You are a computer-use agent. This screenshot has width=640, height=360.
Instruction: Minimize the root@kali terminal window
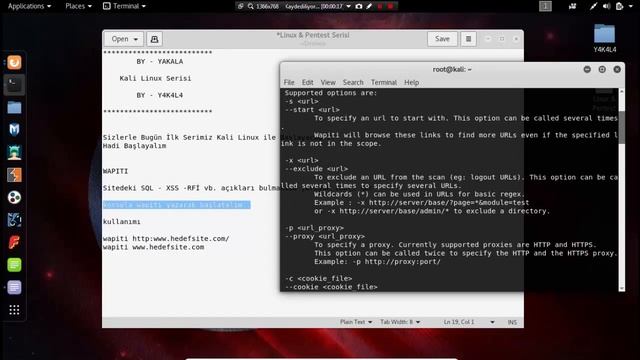(587, 69)
